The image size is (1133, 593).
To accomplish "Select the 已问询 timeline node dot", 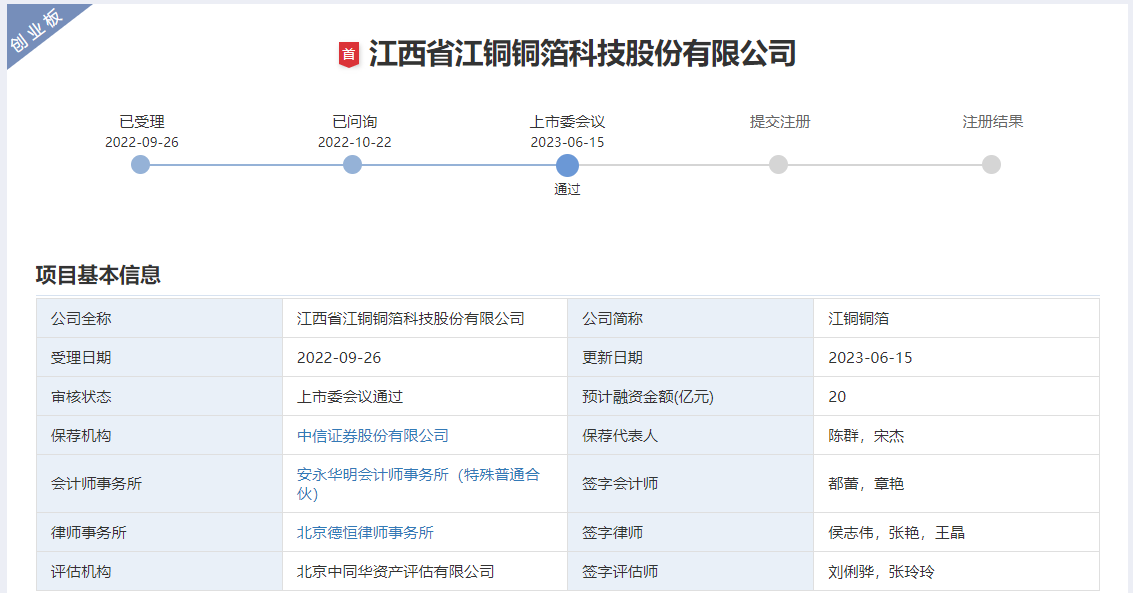I will (352, 165).
